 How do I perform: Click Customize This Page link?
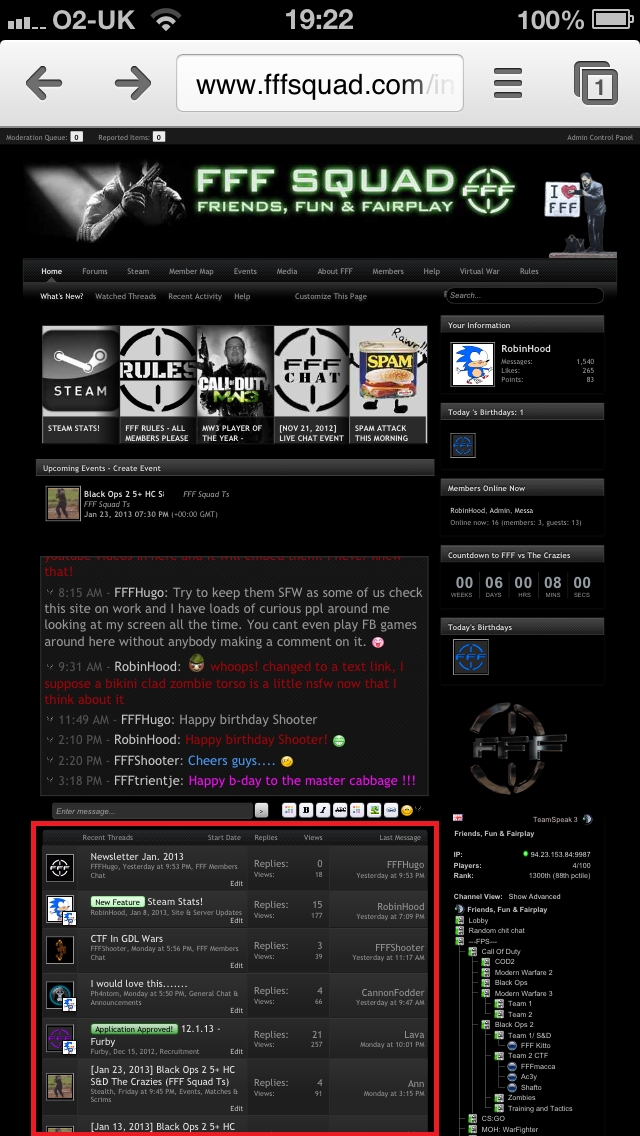(331, 296)
